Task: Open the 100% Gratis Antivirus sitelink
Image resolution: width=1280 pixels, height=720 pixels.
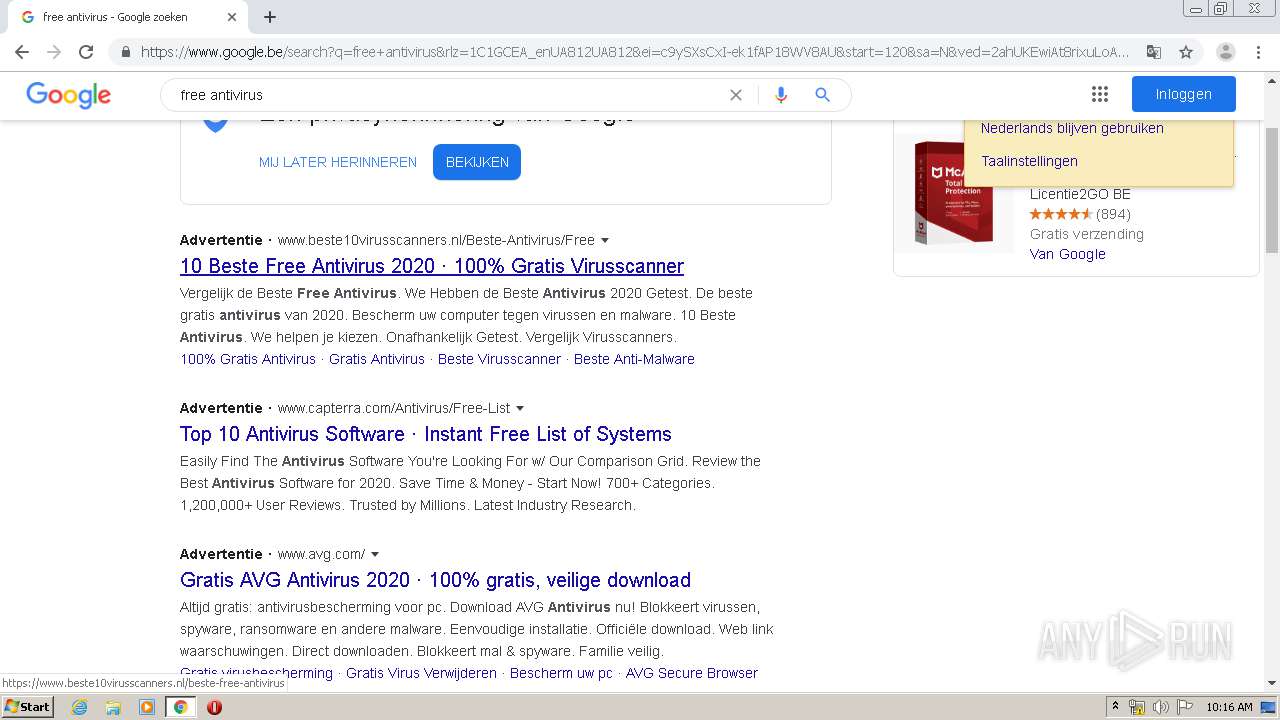Action: (248, 359)
